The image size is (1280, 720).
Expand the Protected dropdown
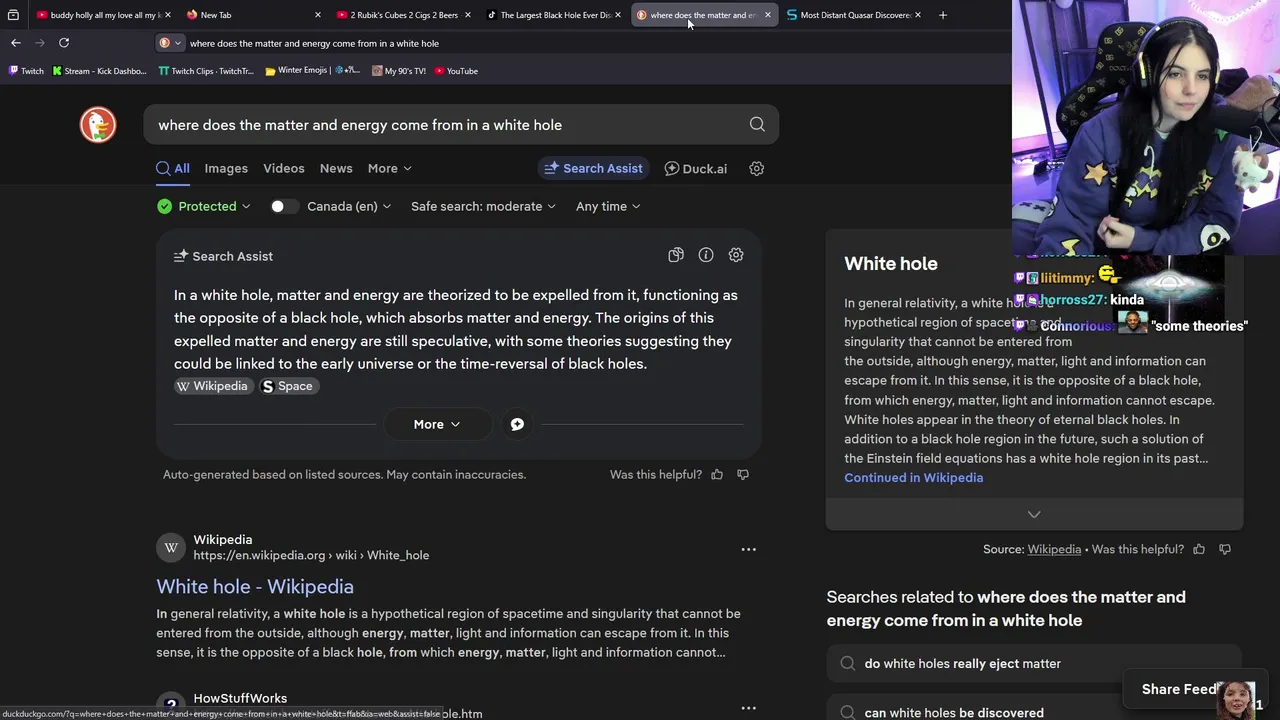pos(204,206)
